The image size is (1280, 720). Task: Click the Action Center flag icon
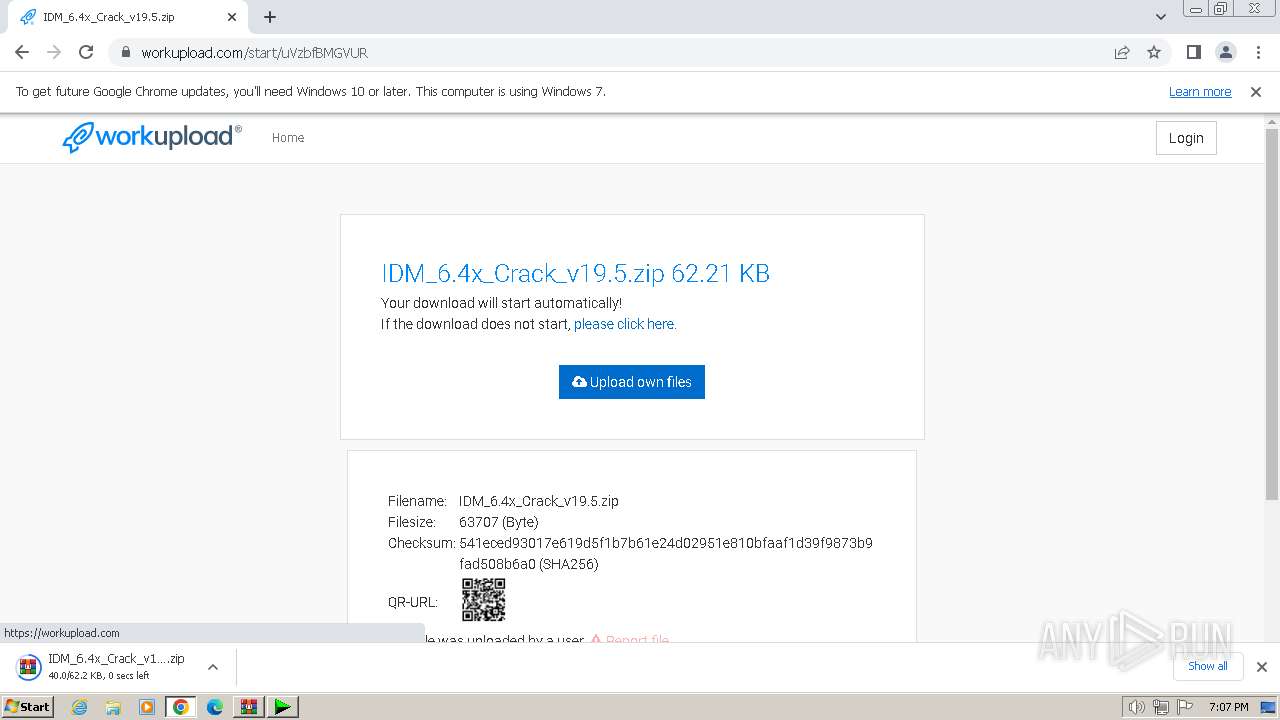[1184, 707]
